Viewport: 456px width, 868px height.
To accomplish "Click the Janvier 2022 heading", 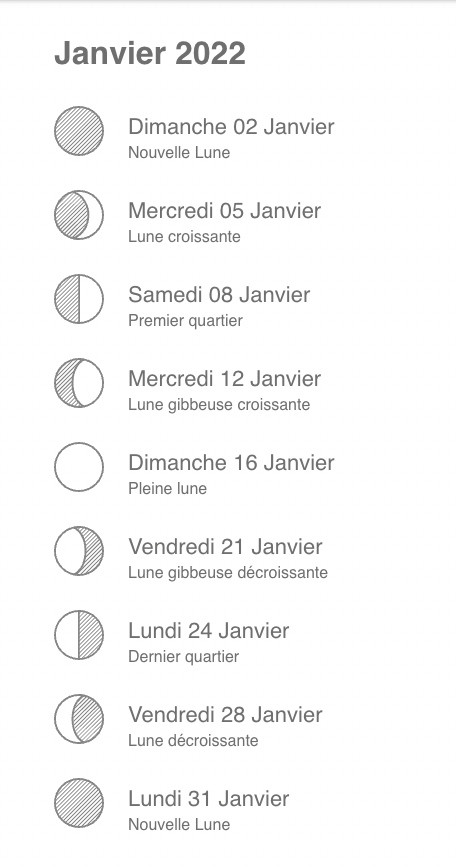I will point(150,54).
